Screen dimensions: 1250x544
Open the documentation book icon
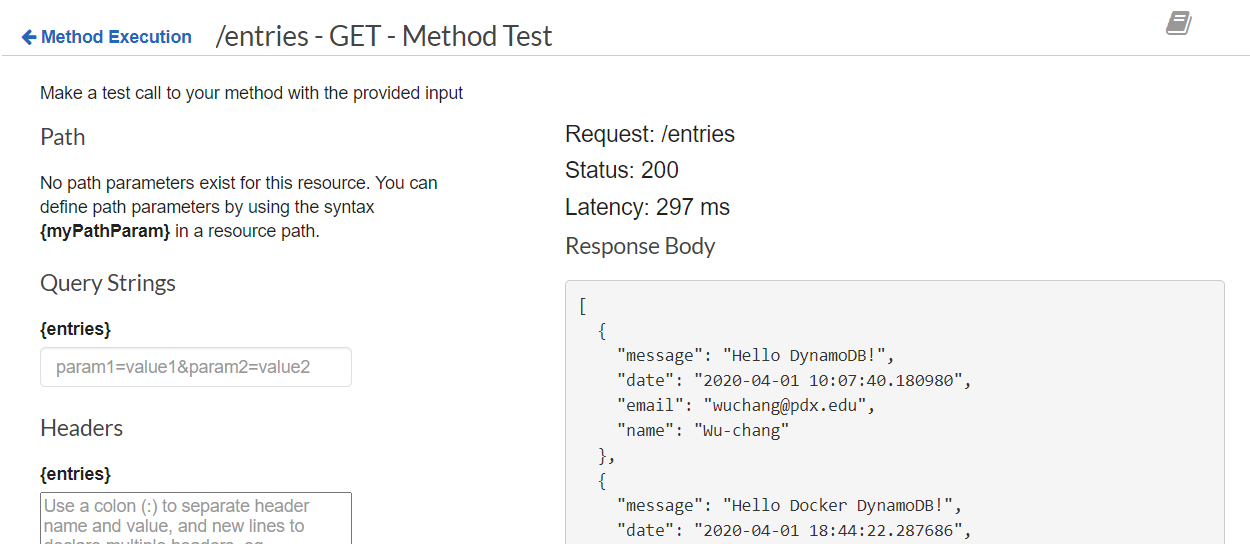tap(1179, 24)
